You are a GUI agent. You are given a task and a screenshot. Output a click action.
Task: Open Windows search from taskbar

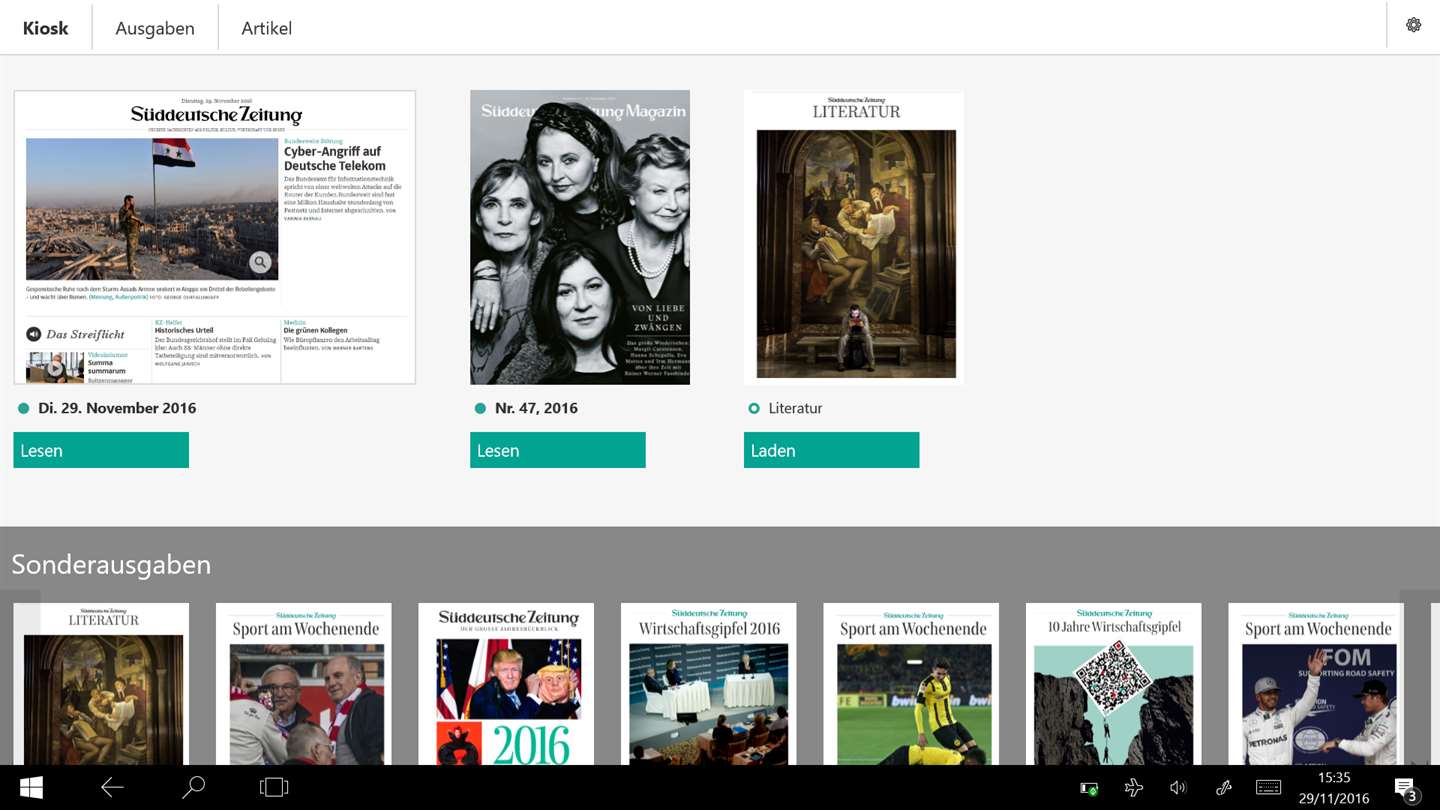point(193,788)
